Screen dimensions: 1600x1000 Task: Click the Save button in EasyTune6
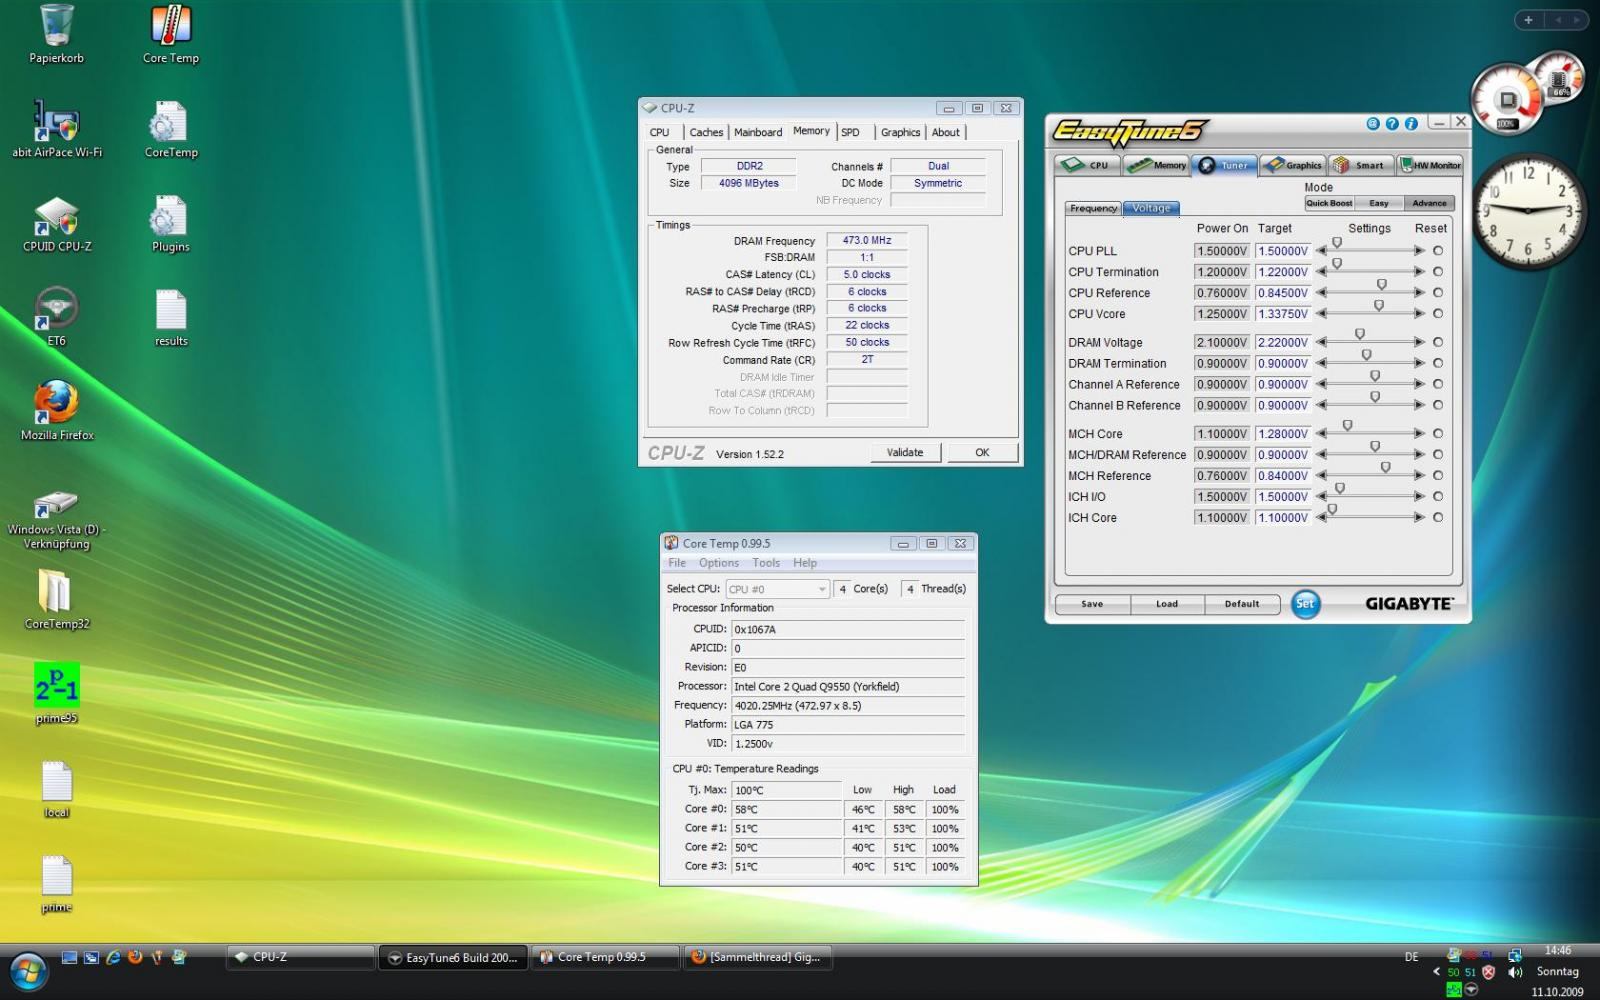(1092, 604)
